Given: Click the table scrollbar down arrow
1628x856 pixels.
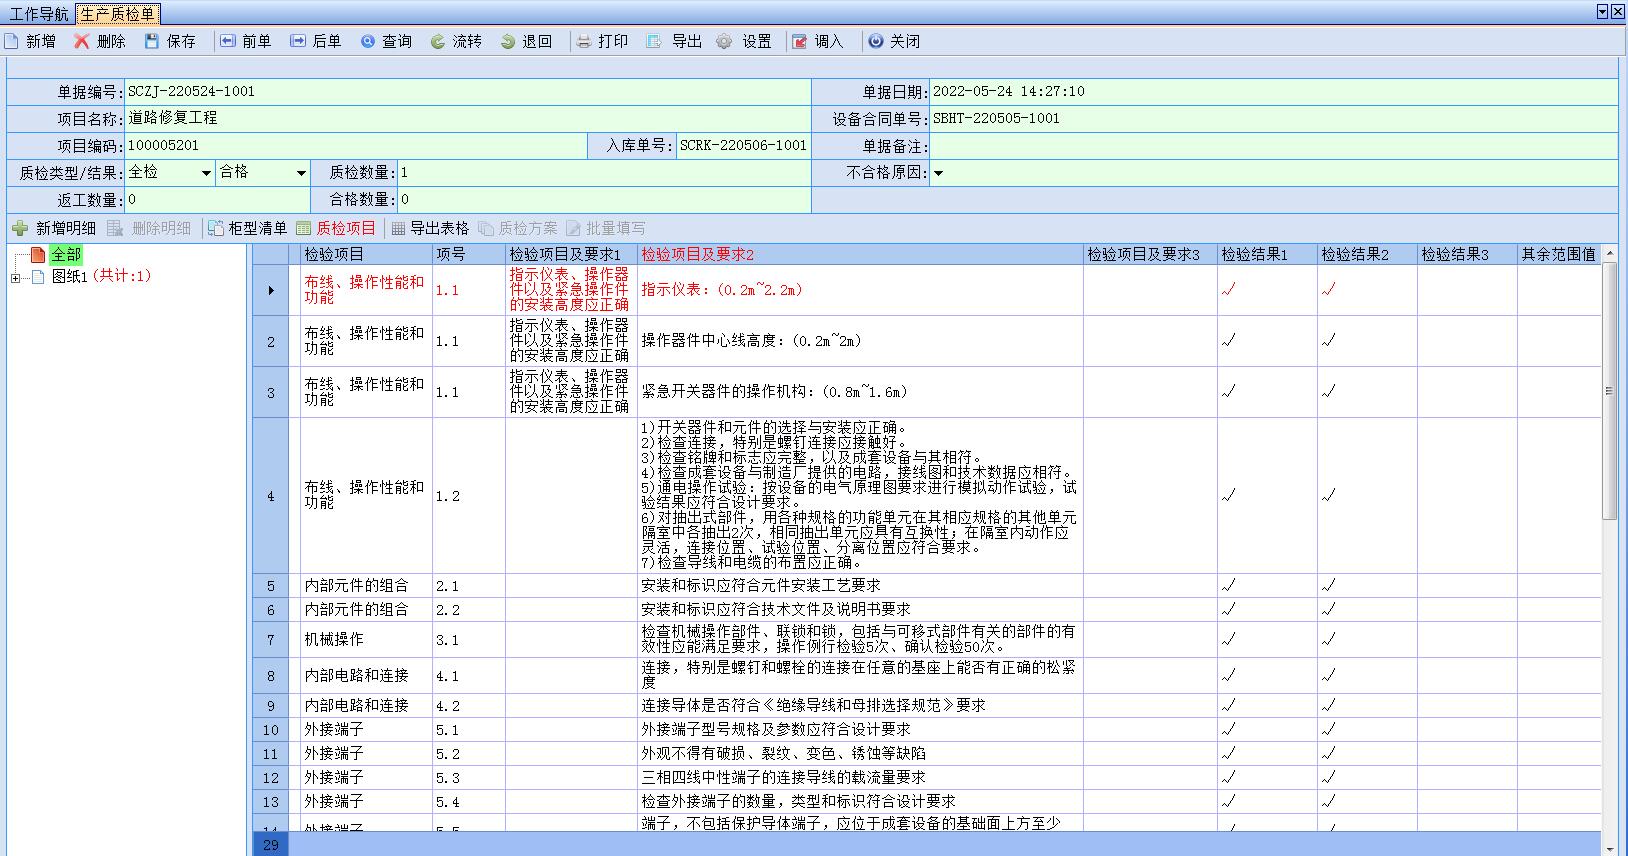Looking at the screenshot, I should tap(1609, 848).
